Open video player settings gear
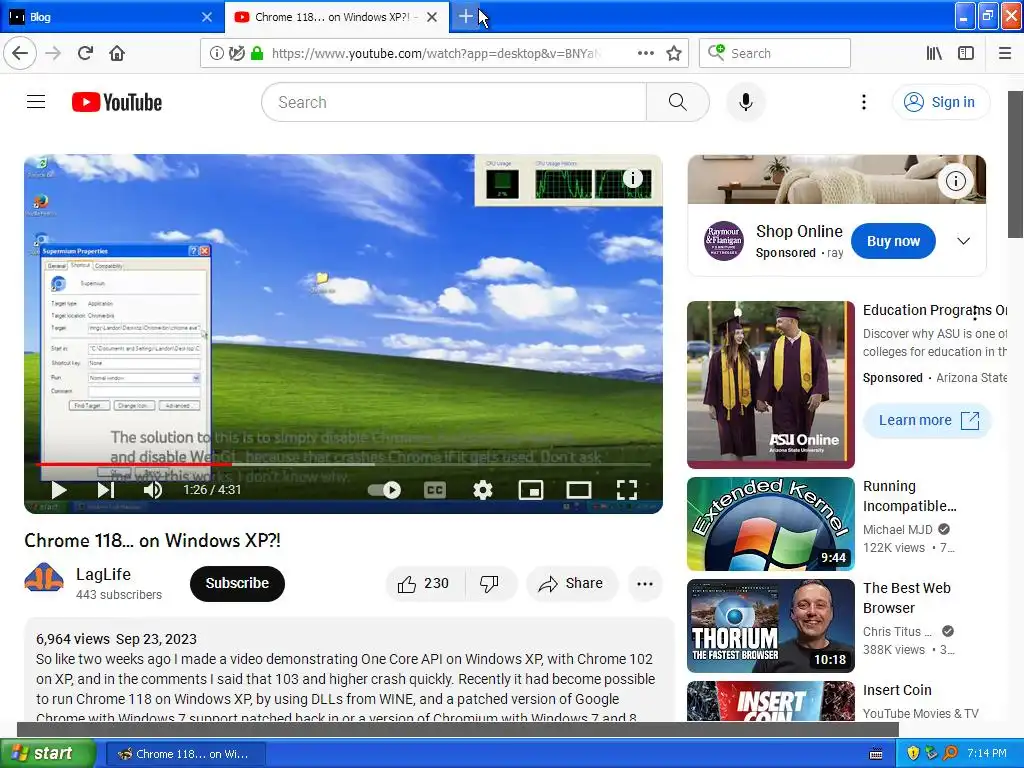This screenshot has width=1024, height=768. pyautogui.click(x=483, y=490)
